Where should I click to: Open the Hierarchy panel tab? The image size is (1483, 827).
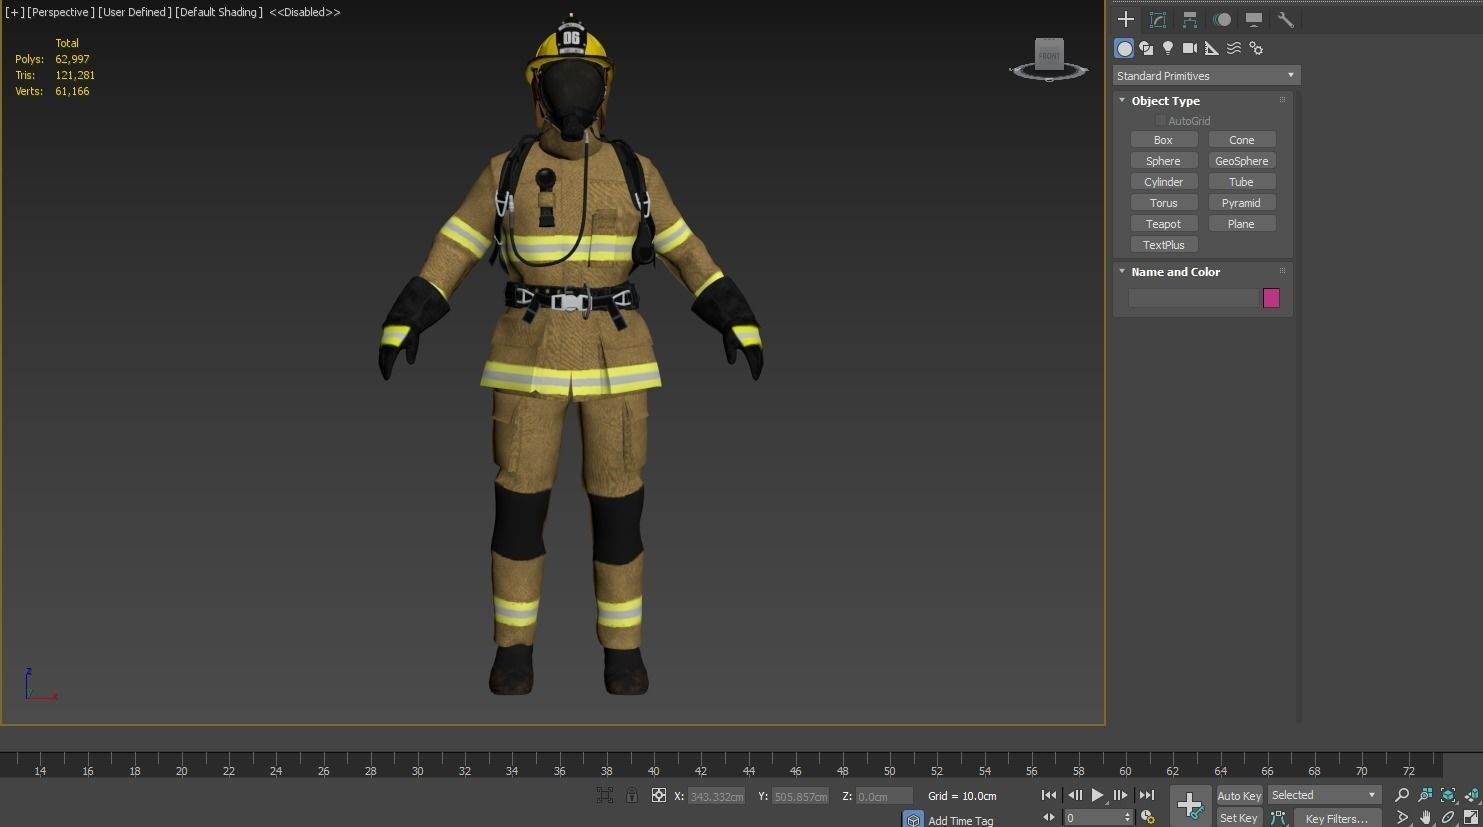pos(1190,19)
